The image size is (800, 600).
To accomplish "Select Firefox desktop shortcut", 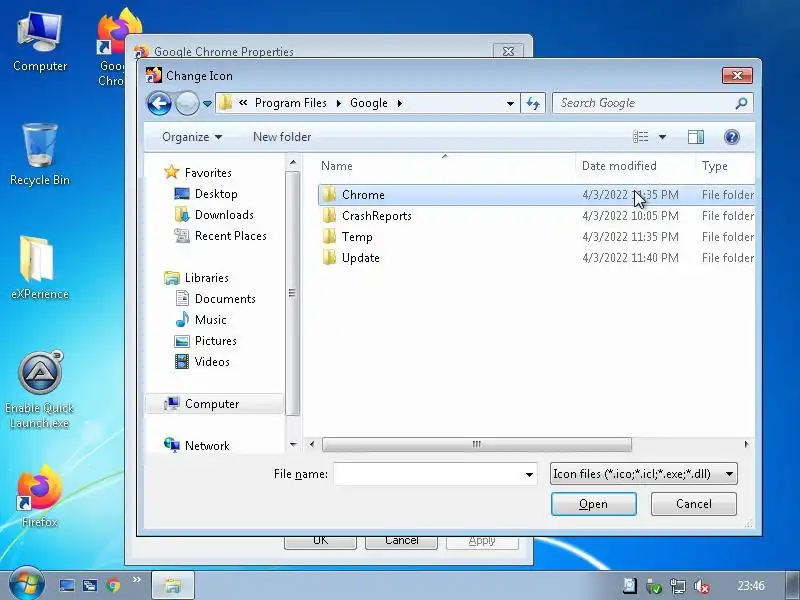I will tap(40, 496).
